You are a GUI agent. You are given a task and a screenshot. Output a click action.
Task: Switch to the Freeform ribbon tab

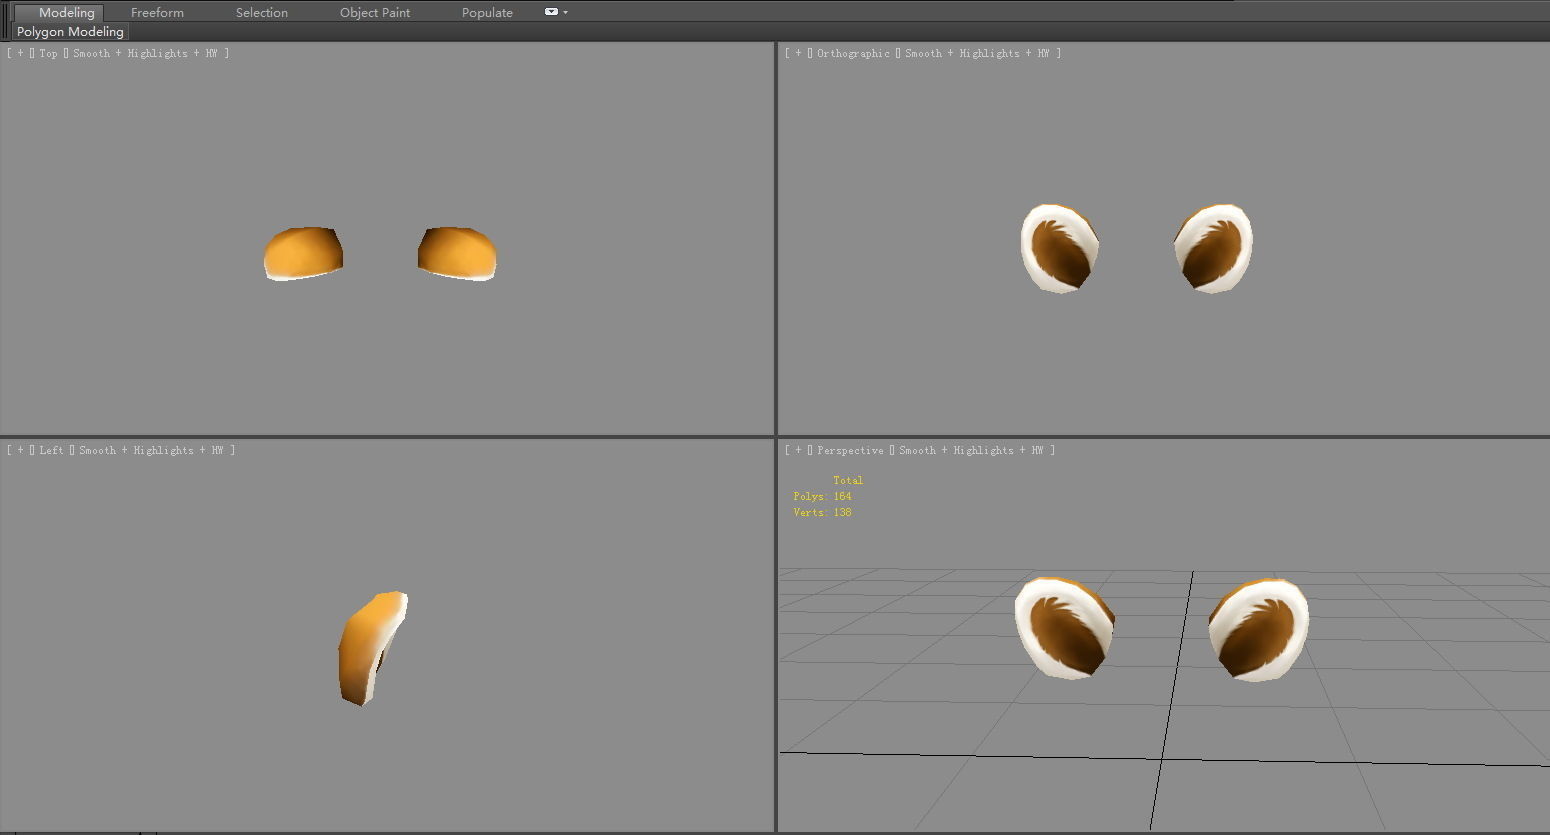click(157, 13)
